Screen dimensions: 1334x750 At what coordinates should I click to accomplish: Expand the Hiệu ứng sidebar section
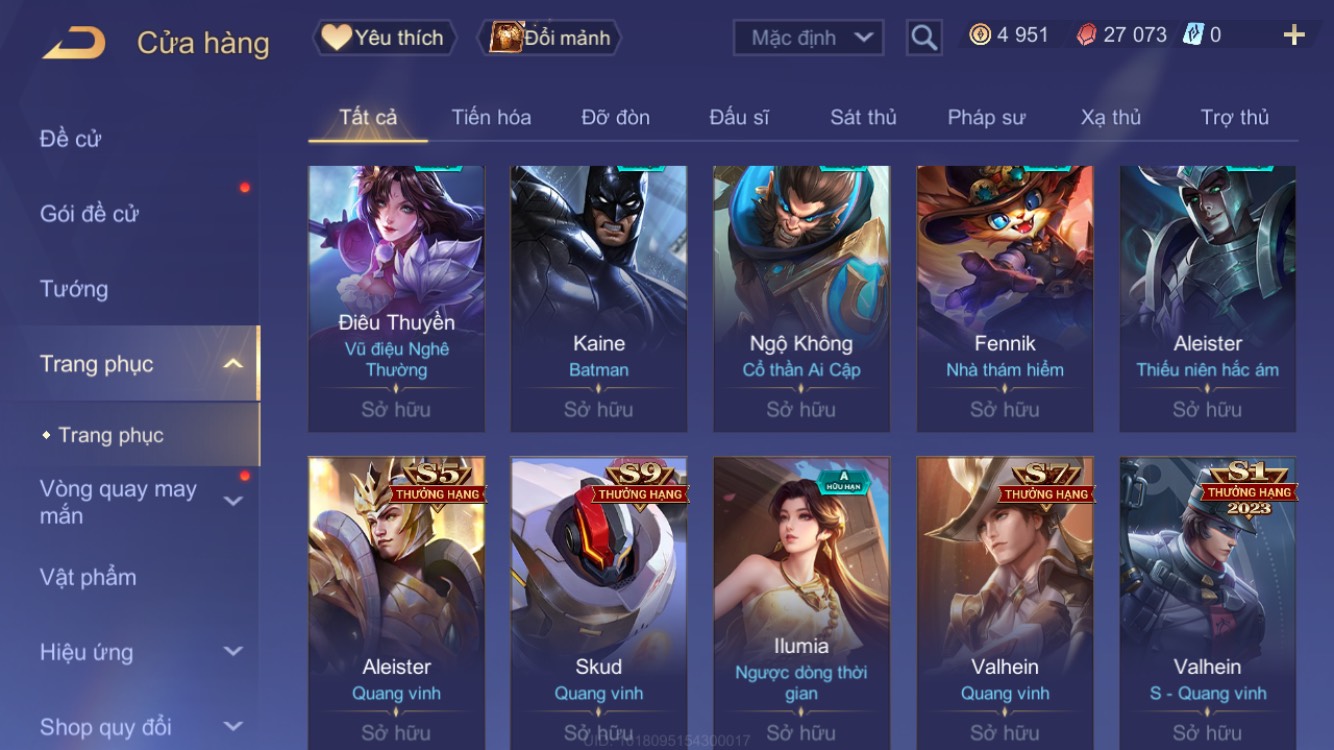click(x=233, y=652)
